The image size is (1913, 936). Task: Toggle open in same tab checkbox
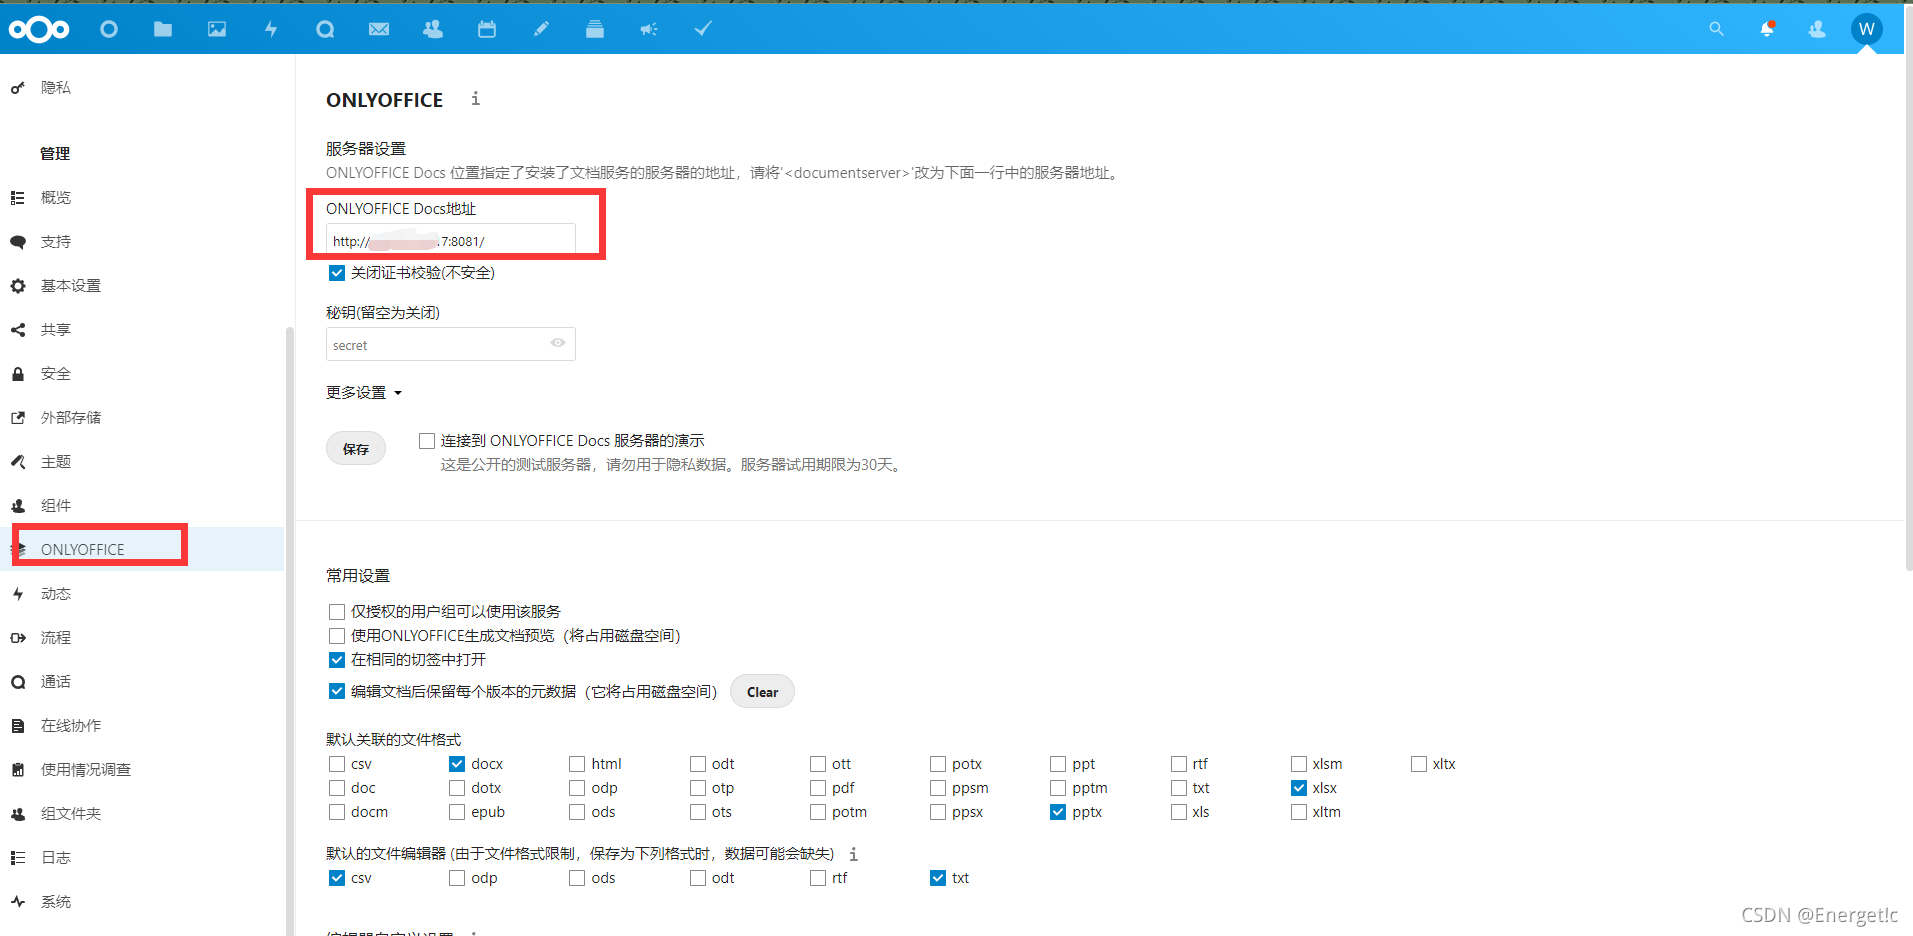[337, 660]
